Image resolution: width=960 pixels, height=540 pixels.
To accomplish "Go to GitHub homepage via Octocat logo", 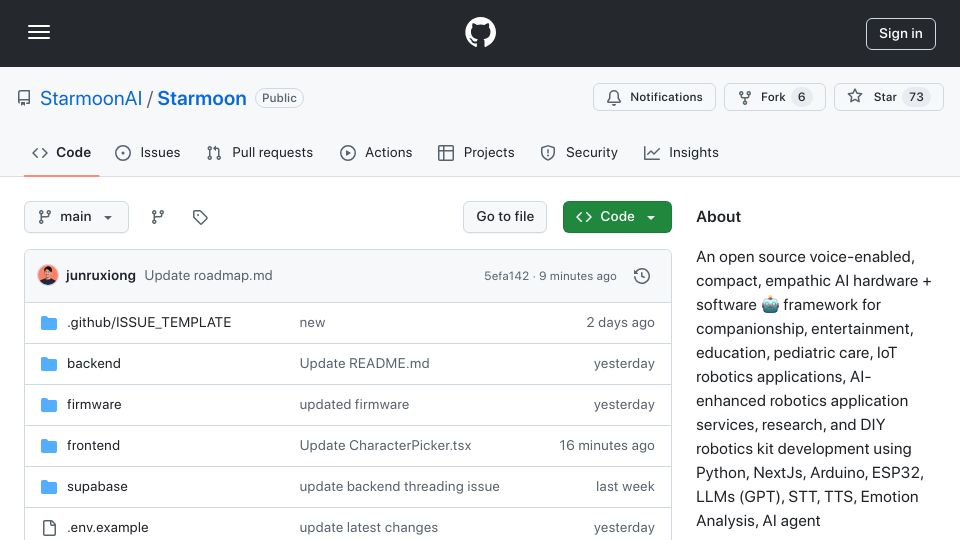I will (x=480, y=32).
